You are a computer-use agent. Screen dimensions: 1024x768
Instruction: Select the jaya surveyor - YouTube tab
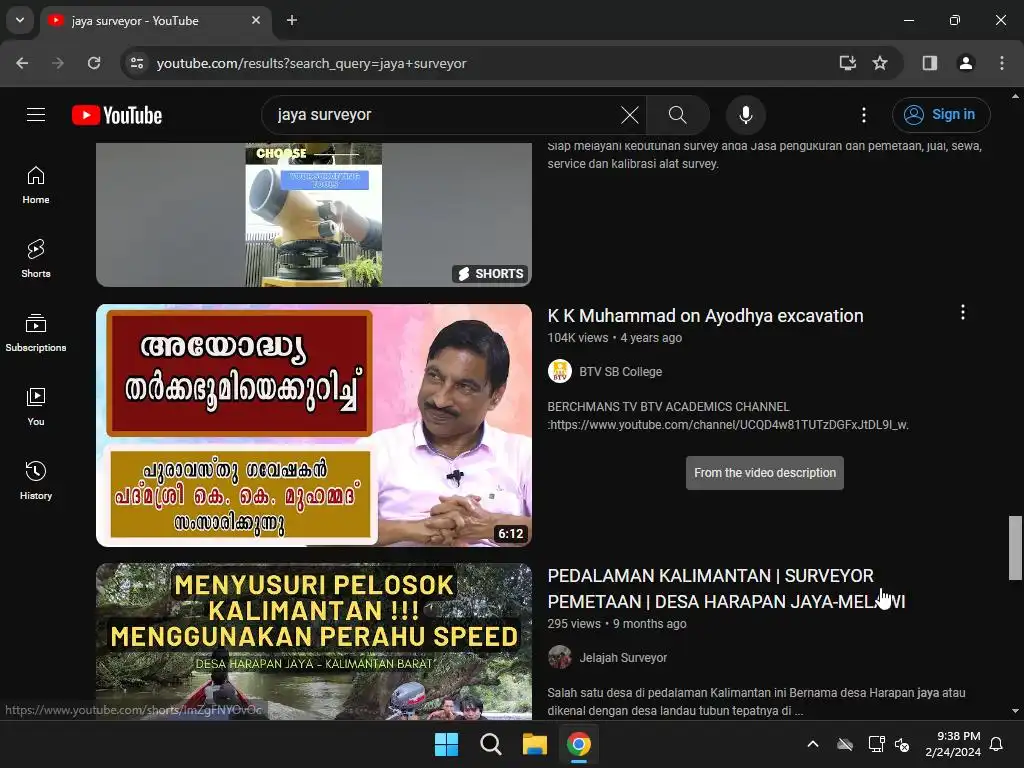coord(155,20)
